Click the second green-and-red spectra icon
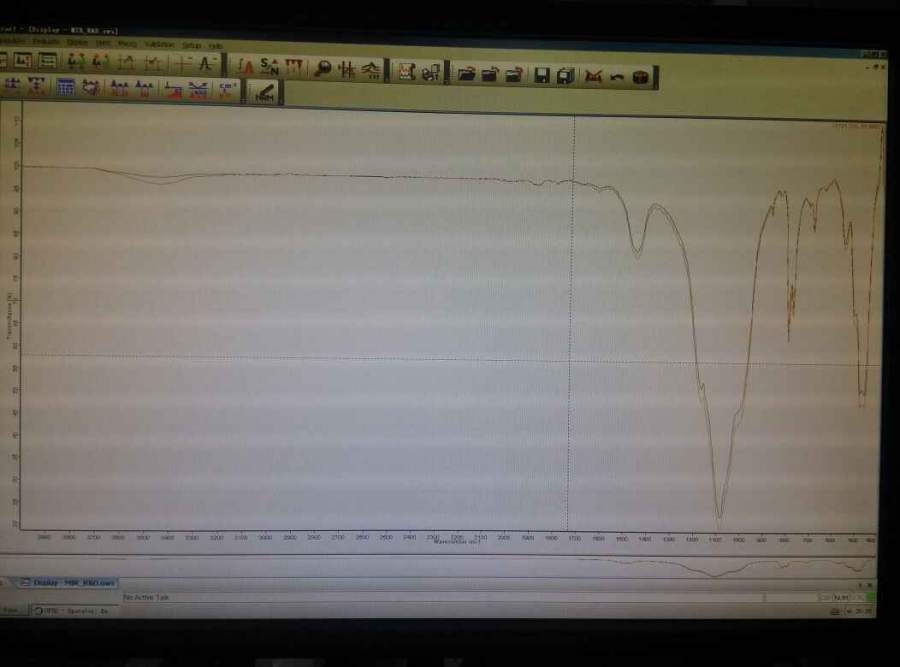 pos(100,61)
